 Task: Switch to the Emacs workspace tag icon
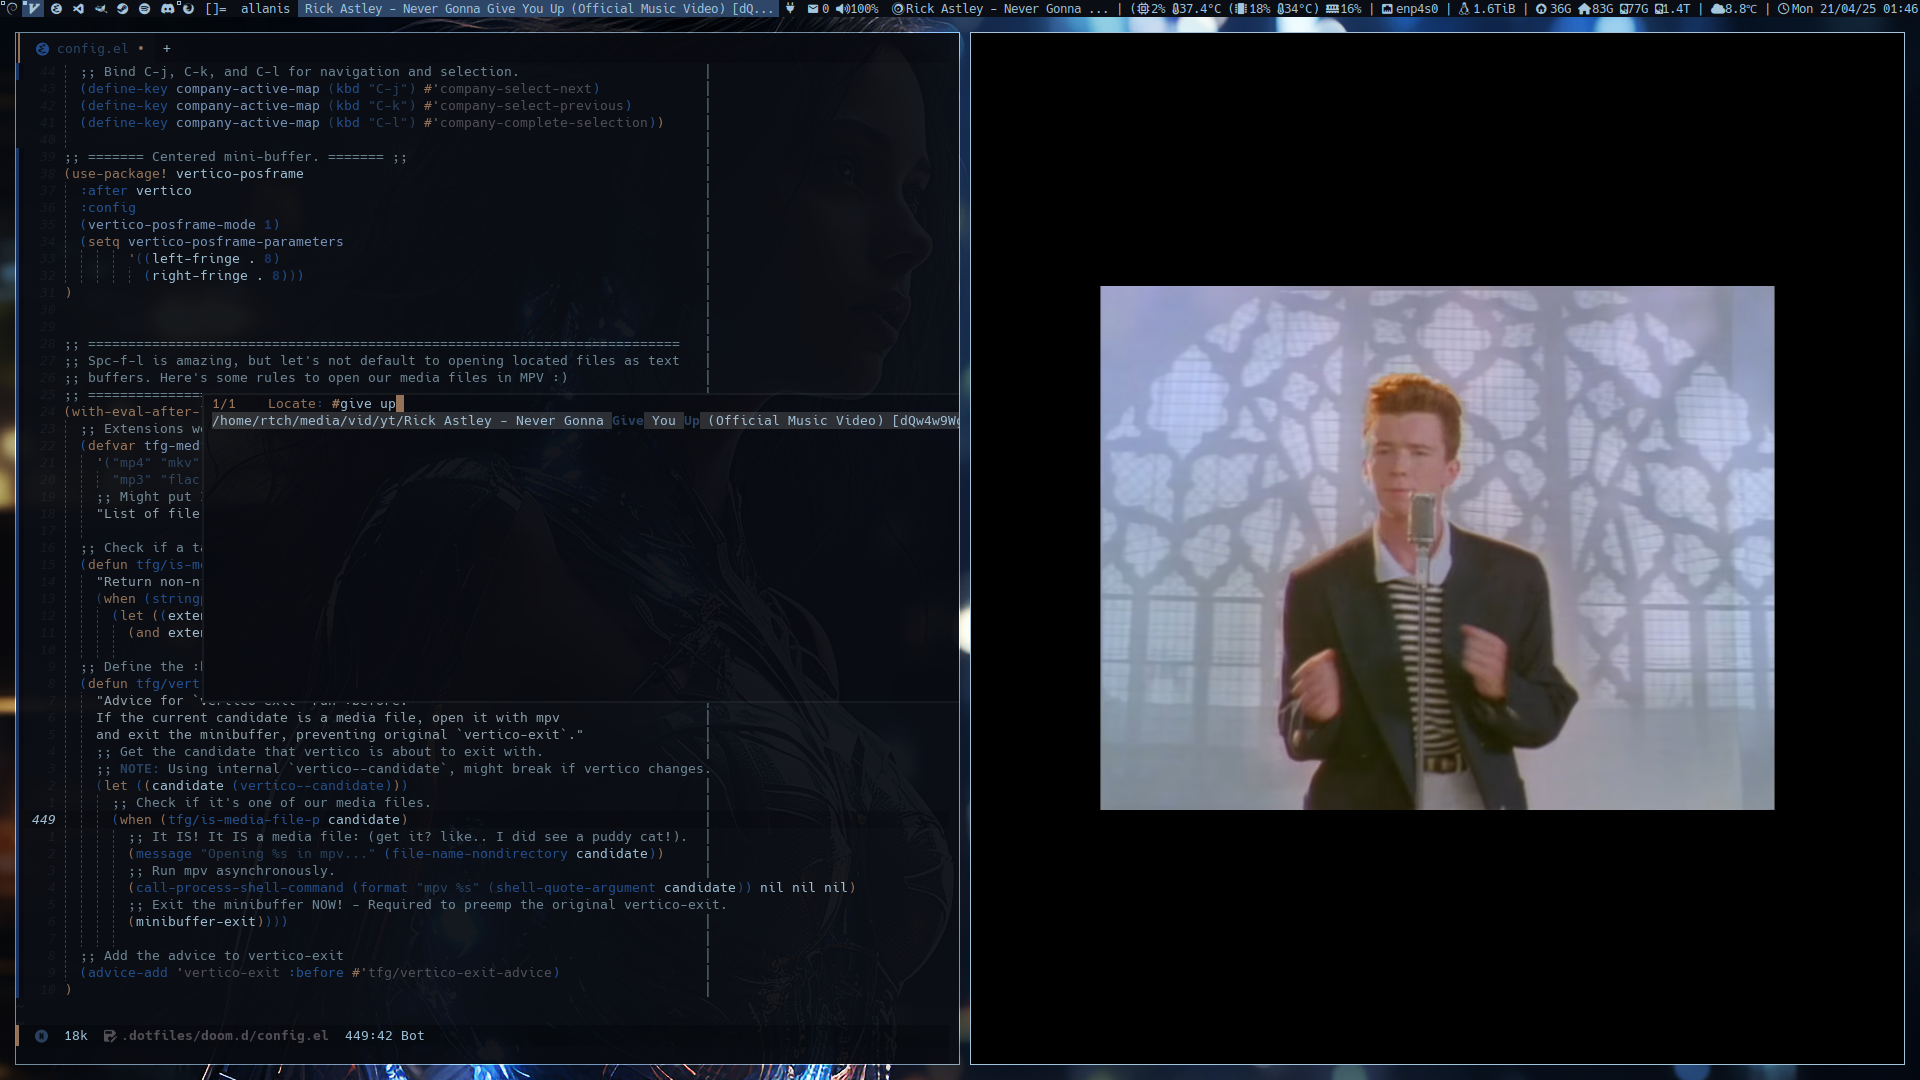[x=56, y=9]
